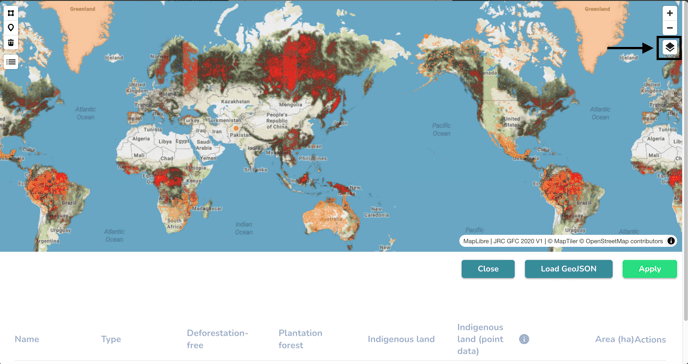Click the Deforestation-free column header

[218, 339]
